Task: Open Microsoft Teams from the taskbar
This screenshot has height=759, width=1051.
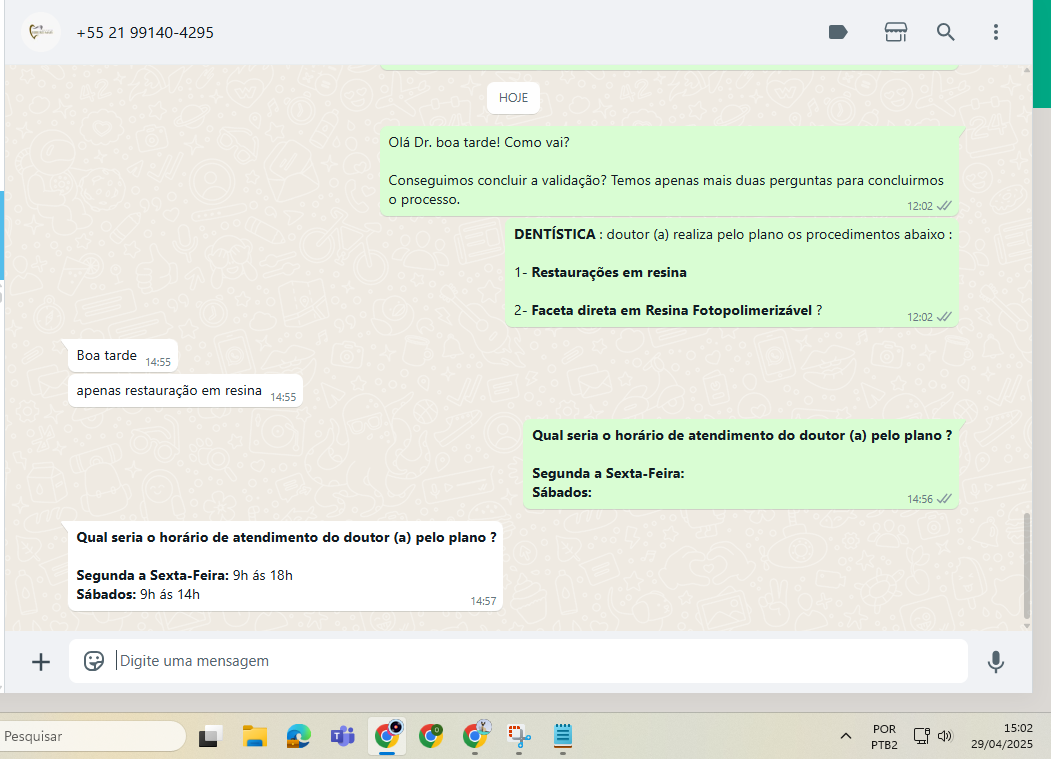Action: click(x=343, y=736)
